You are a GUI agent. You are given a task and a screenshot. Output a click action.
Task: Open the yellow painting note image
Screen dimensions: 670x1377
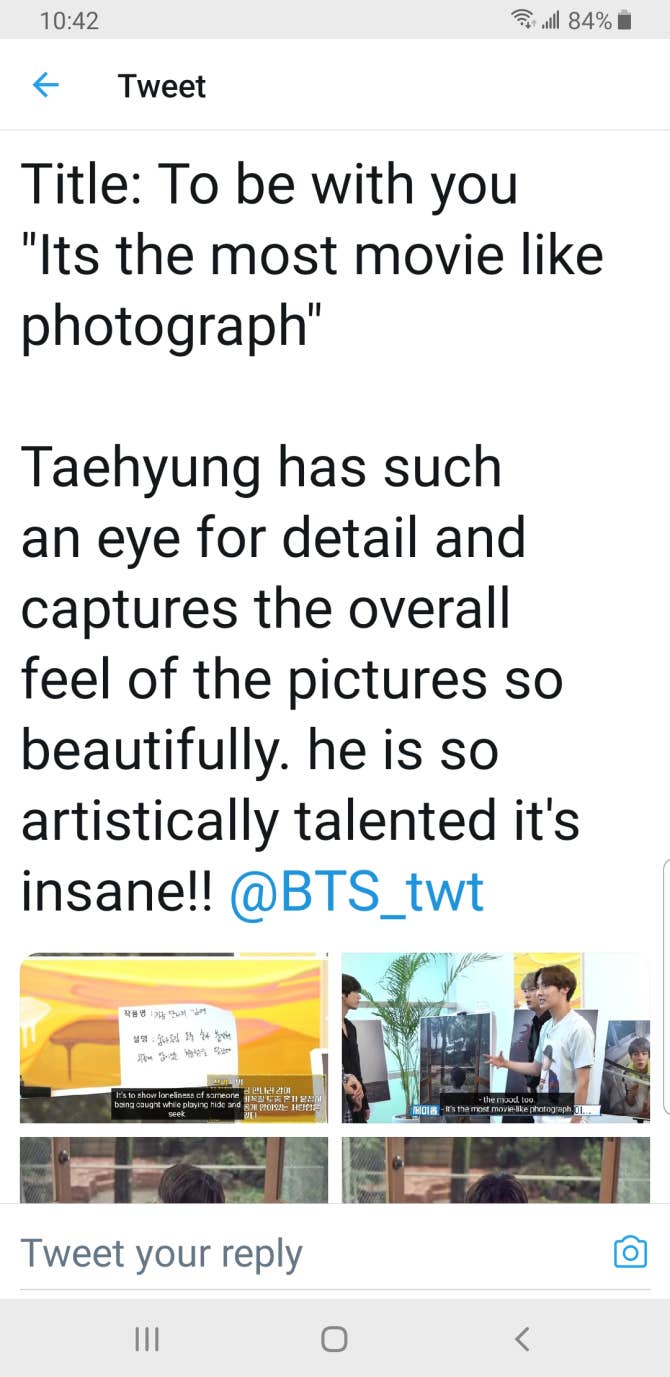(x=174, y=1037)
